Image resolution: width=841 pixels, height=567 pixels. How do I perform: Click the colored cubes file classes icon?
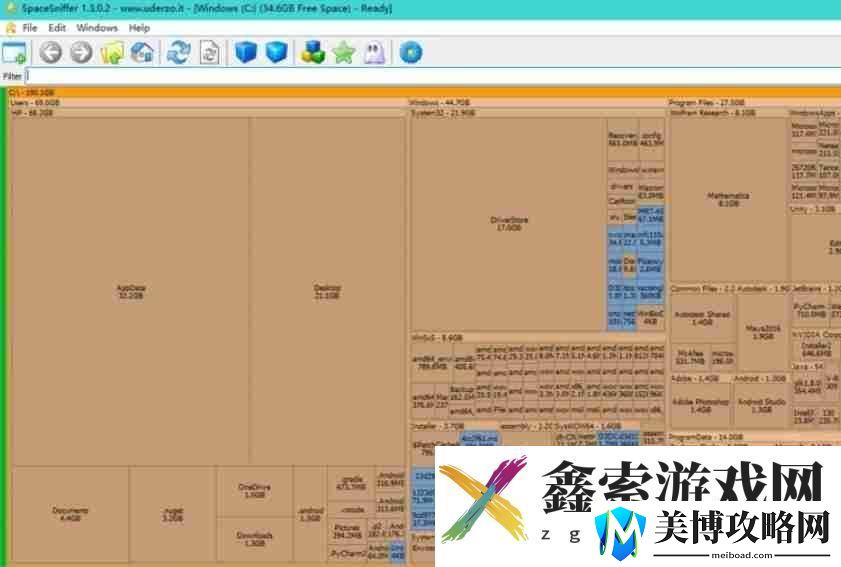coord(313,53)
